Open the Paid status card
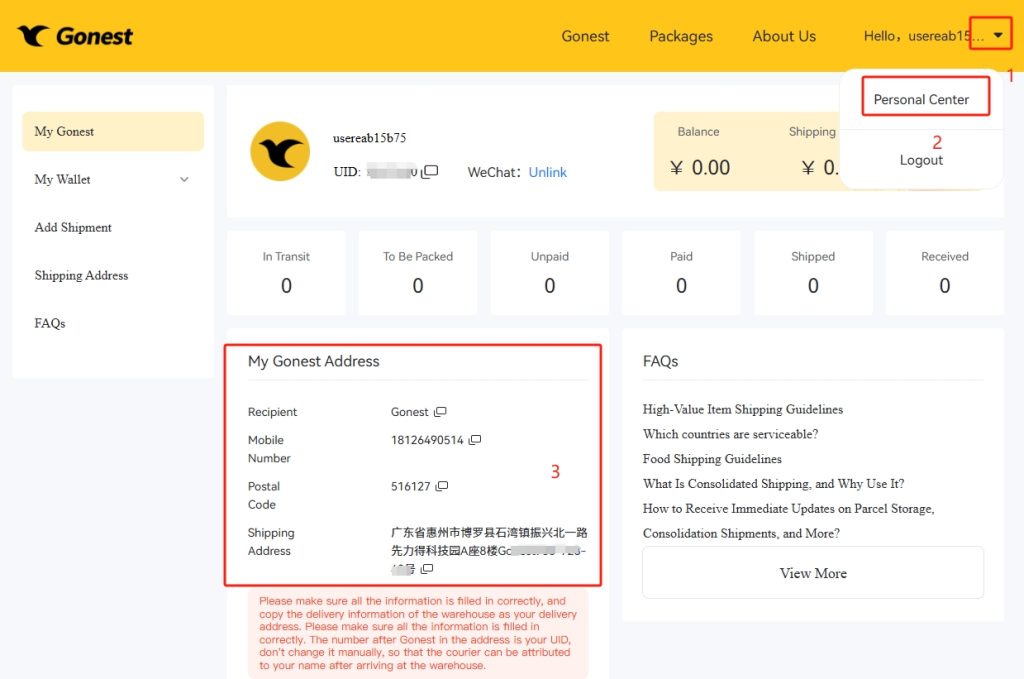1024x679 pixels. [681, 273]
